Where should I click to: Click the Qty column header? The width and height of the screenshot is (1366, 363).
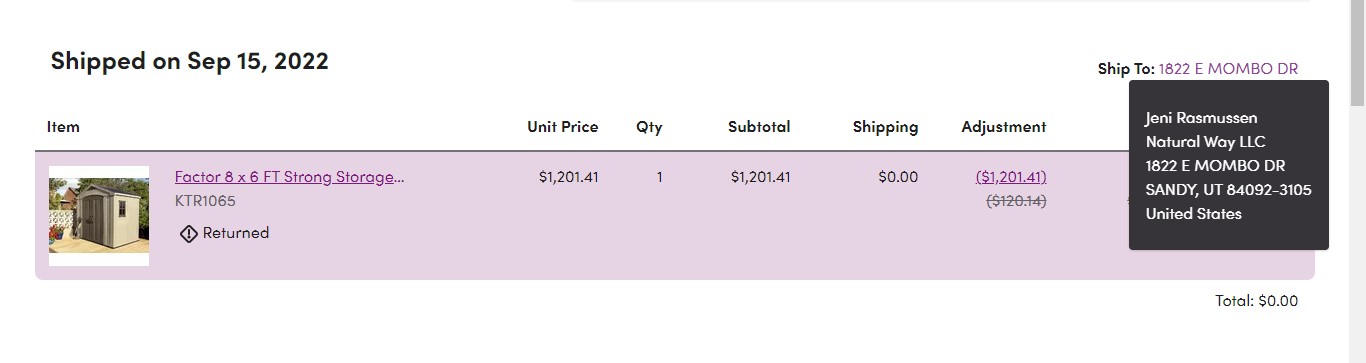coord(649,127)
